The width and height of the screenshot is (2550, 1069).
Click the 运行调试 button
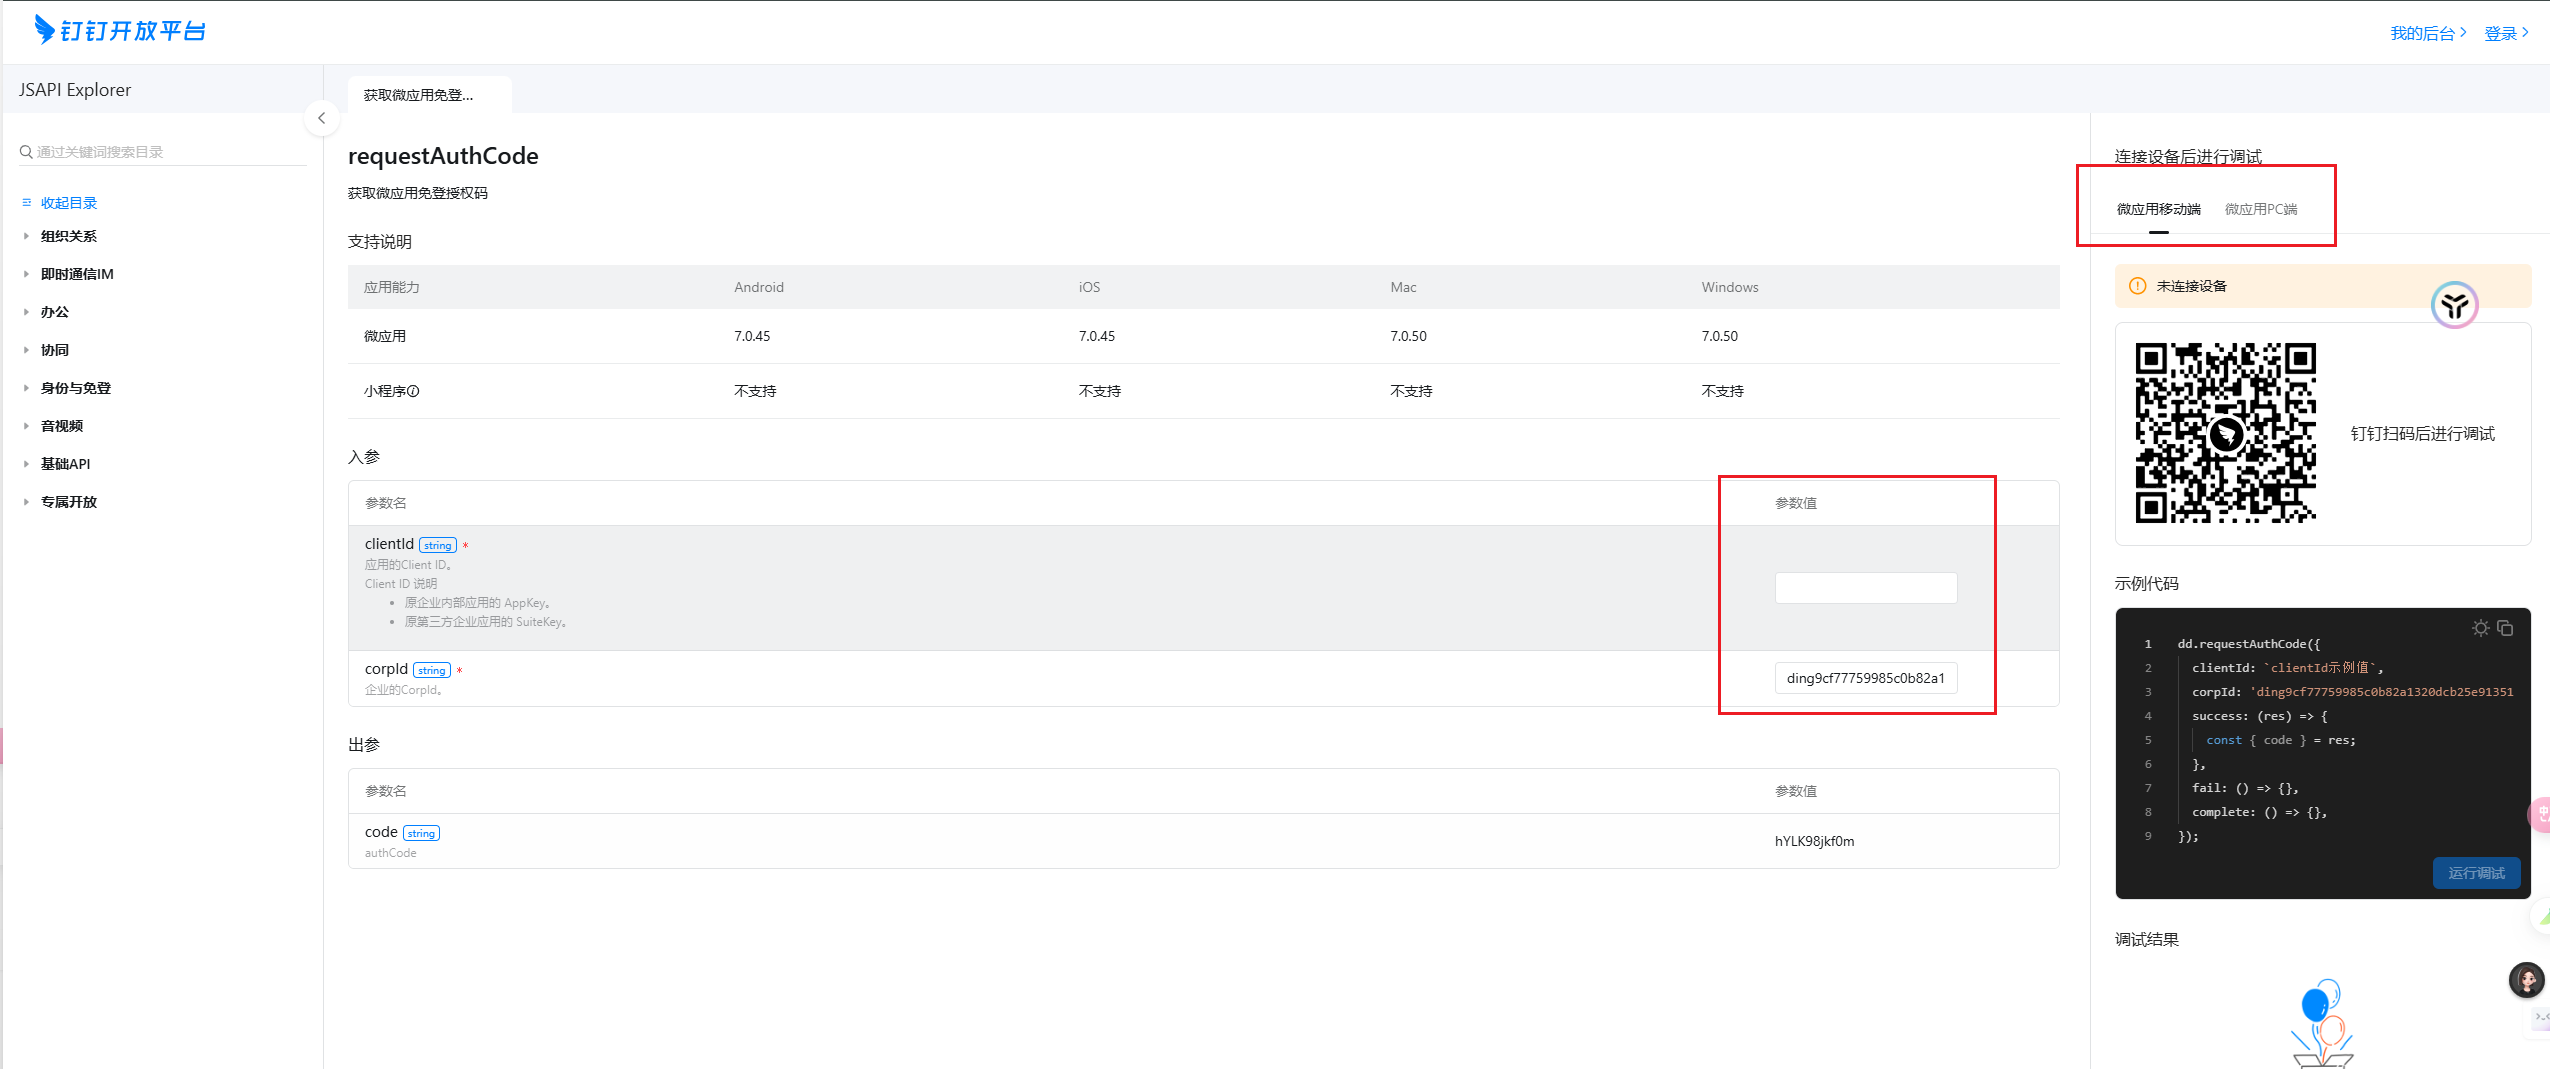pos(2476,873)
